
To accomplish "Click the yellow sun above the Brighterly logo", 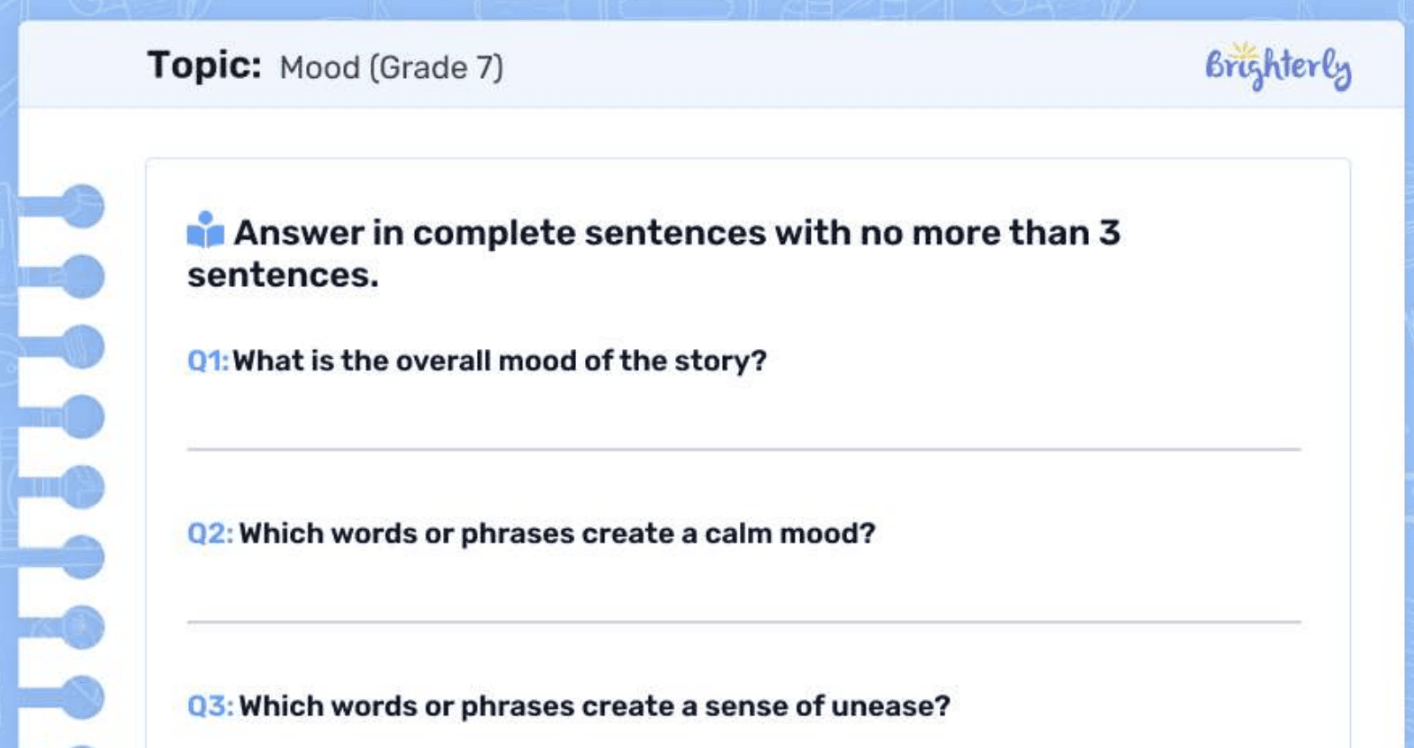I will (1243, 50).
